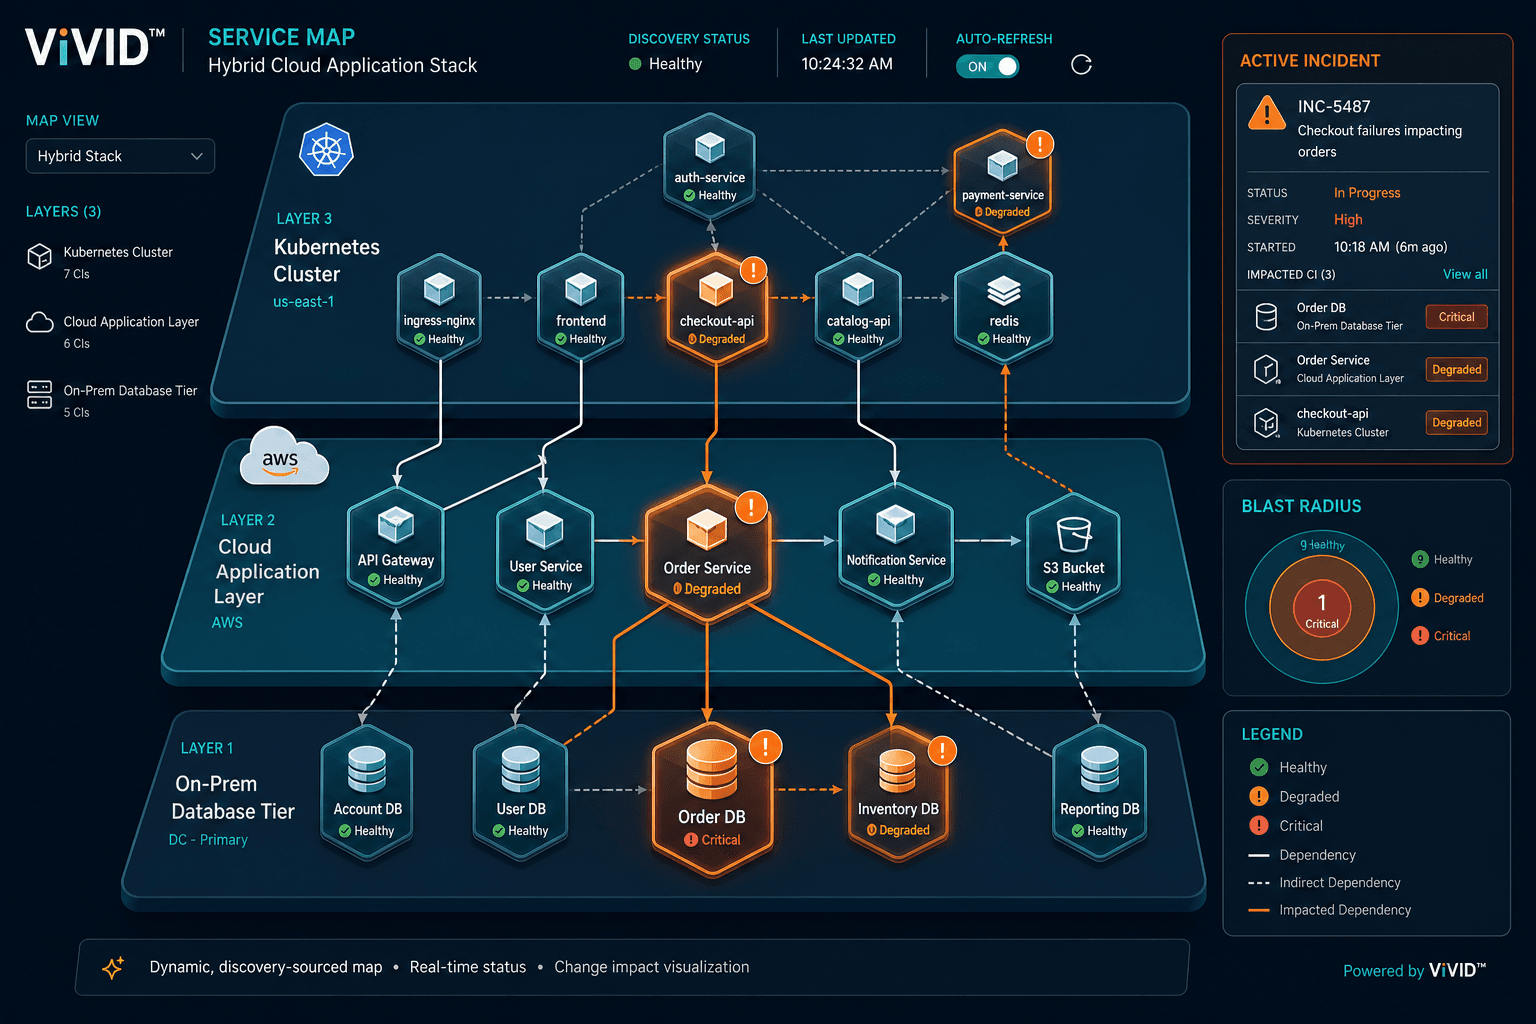Click Indirect Dependency in legend
The height and width of the screenshot is (1024, 1536).
point(1325,883)
